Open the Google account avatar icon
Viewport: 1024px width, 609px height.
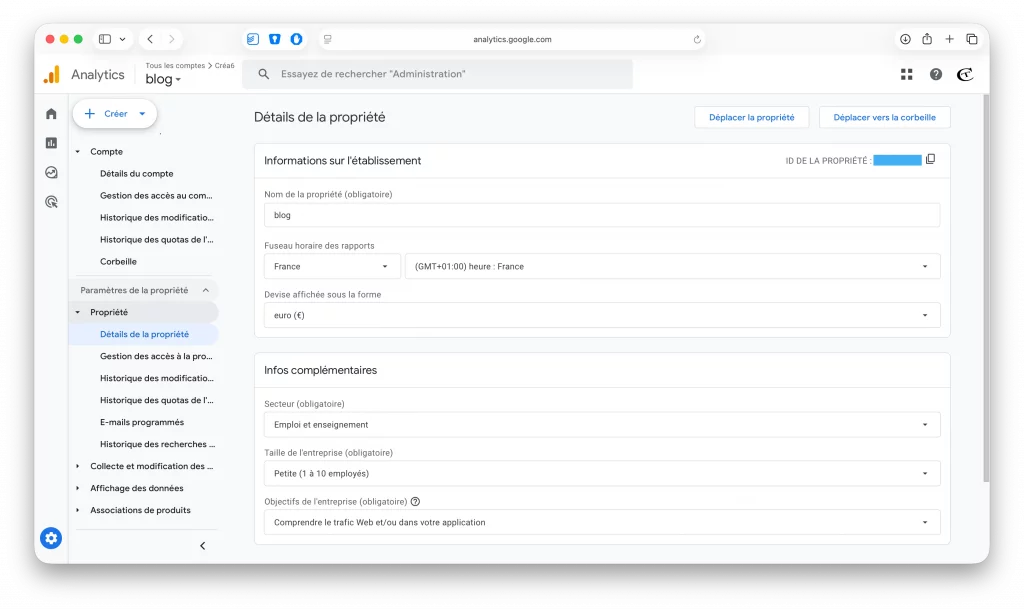pos(964,74)
